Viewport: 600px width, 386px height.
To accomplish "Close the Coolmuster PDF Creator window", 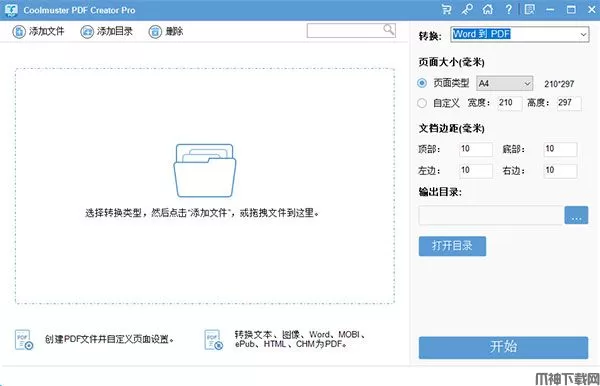I will click(x=592, y=10).
